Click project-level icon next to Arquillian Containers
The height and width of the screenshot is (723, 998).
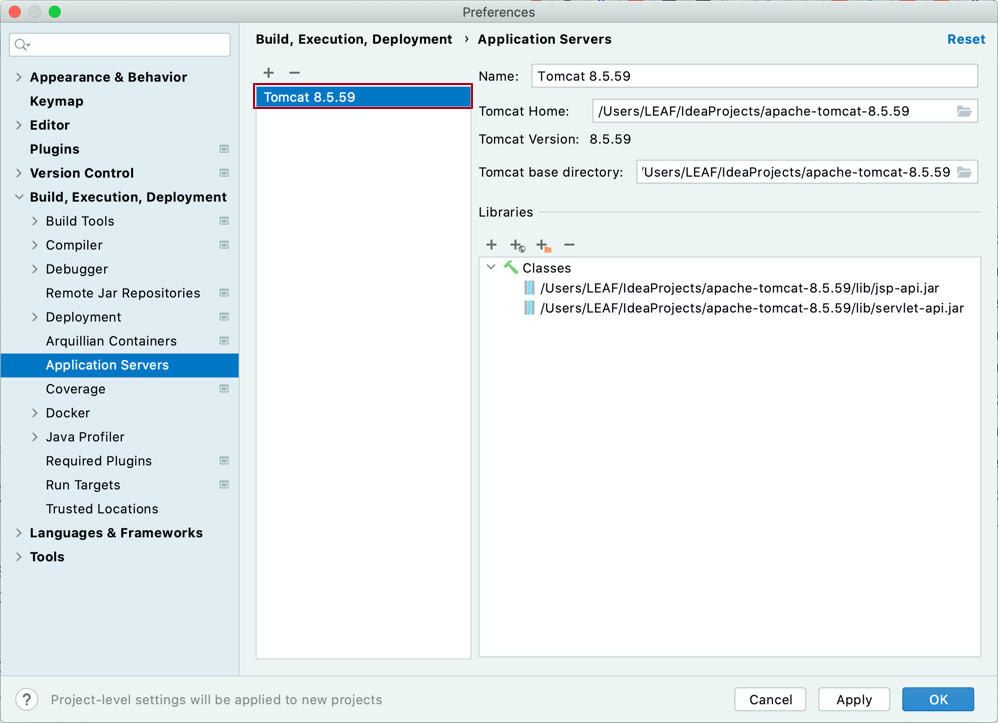click(224, 341)
